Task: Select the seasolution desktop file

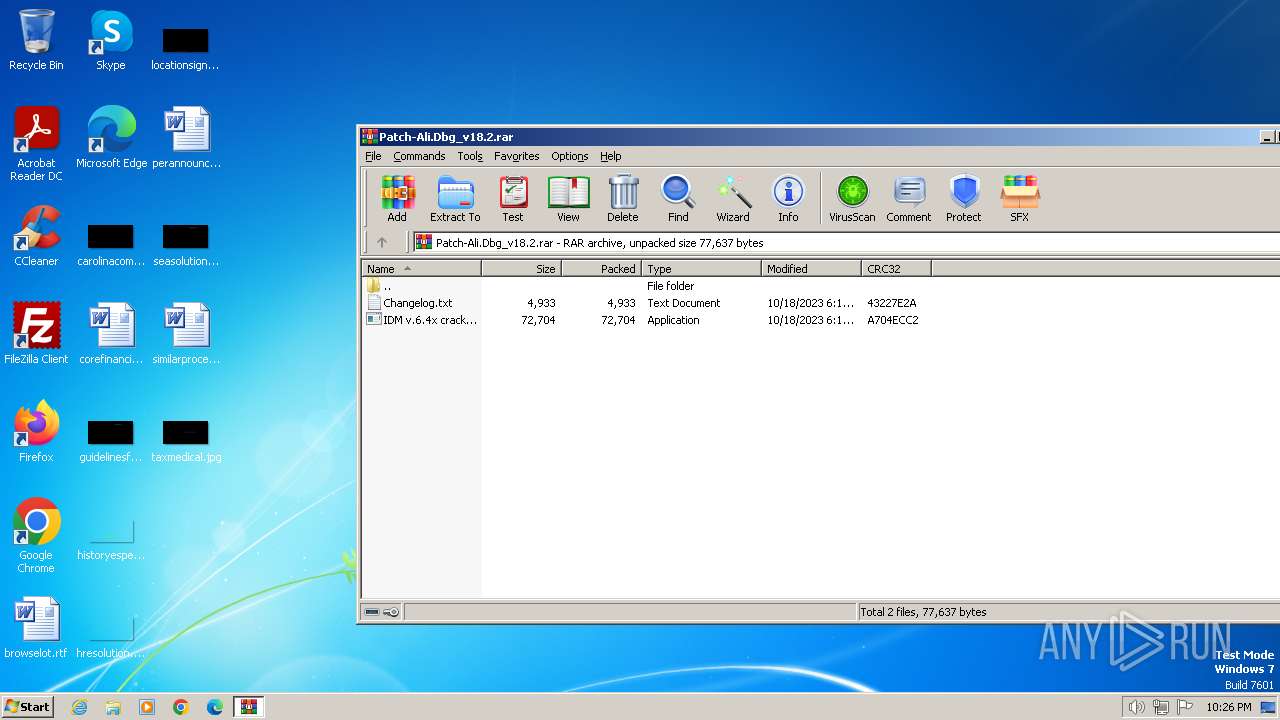Action: pos(186,244)
